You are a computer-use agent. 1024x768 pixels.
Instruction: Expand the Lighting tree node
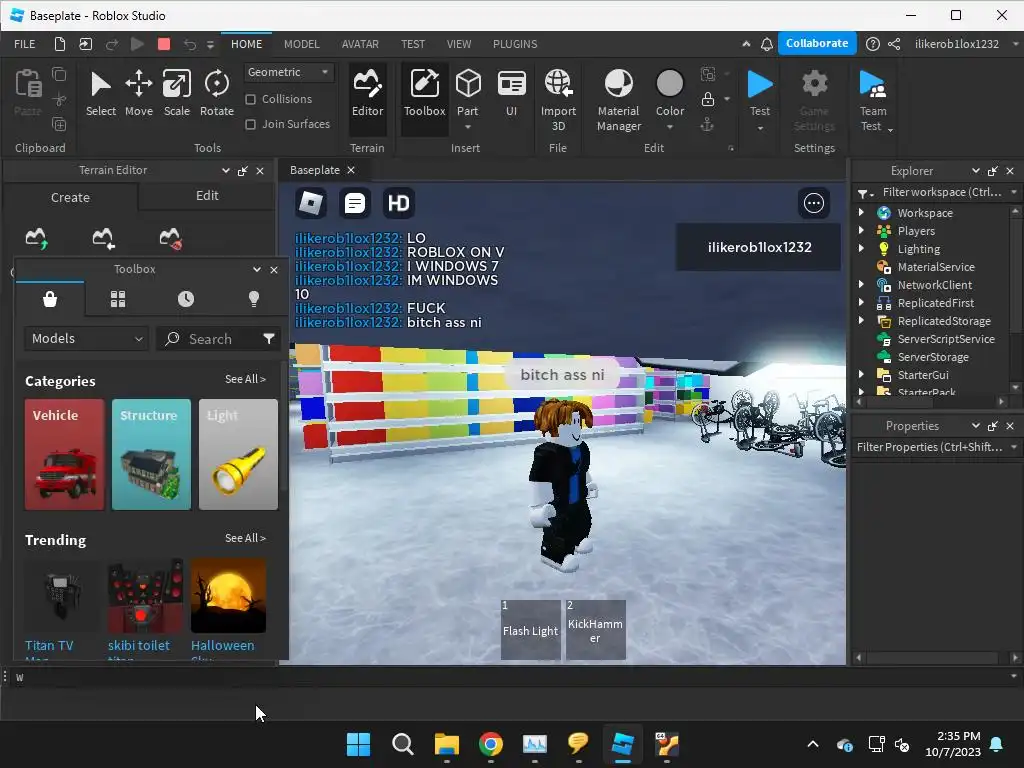coord(861,248)
